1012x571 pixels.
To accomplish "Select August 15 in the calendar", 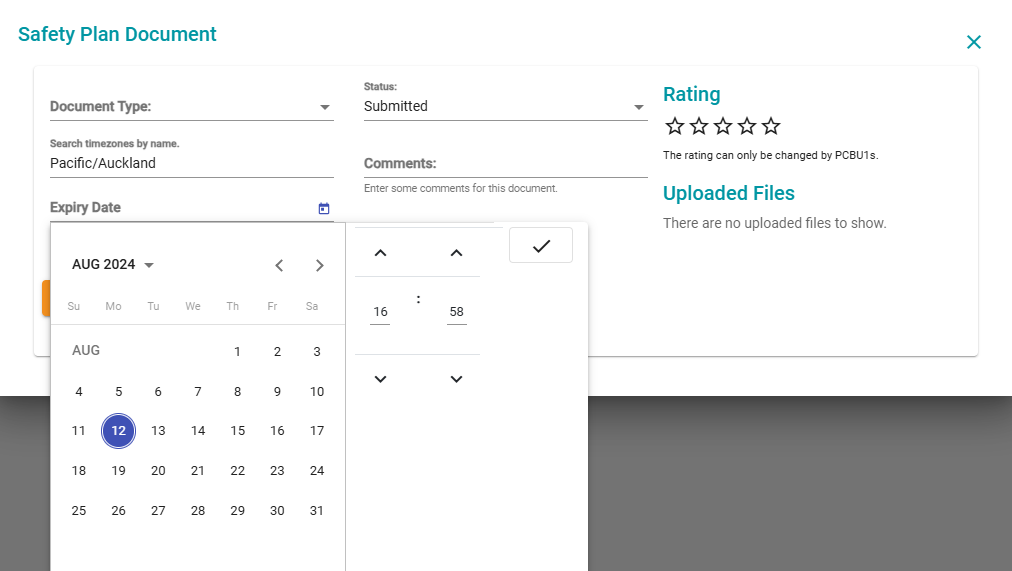I will click(x=237, y=431).
